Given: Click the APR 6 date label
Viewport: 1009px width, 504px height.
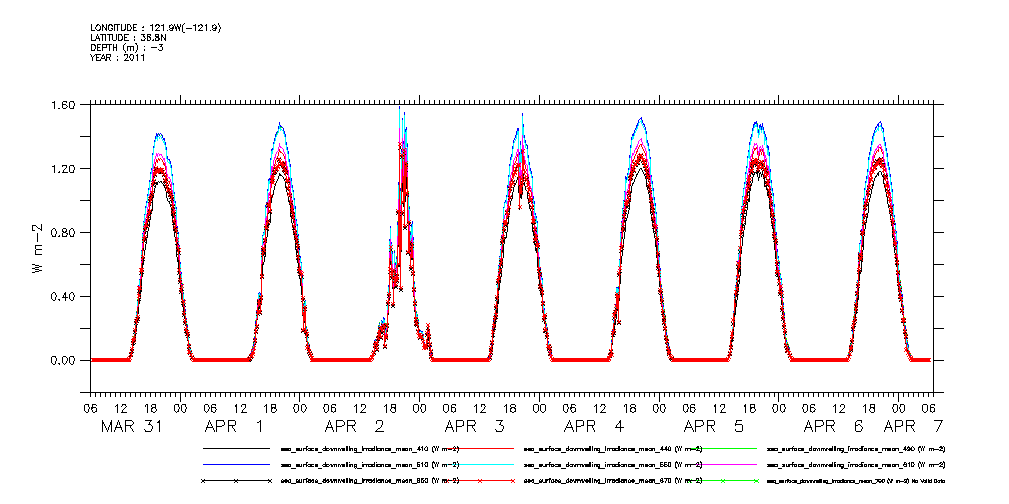Looking at the screenshot, I should point(833,426).
